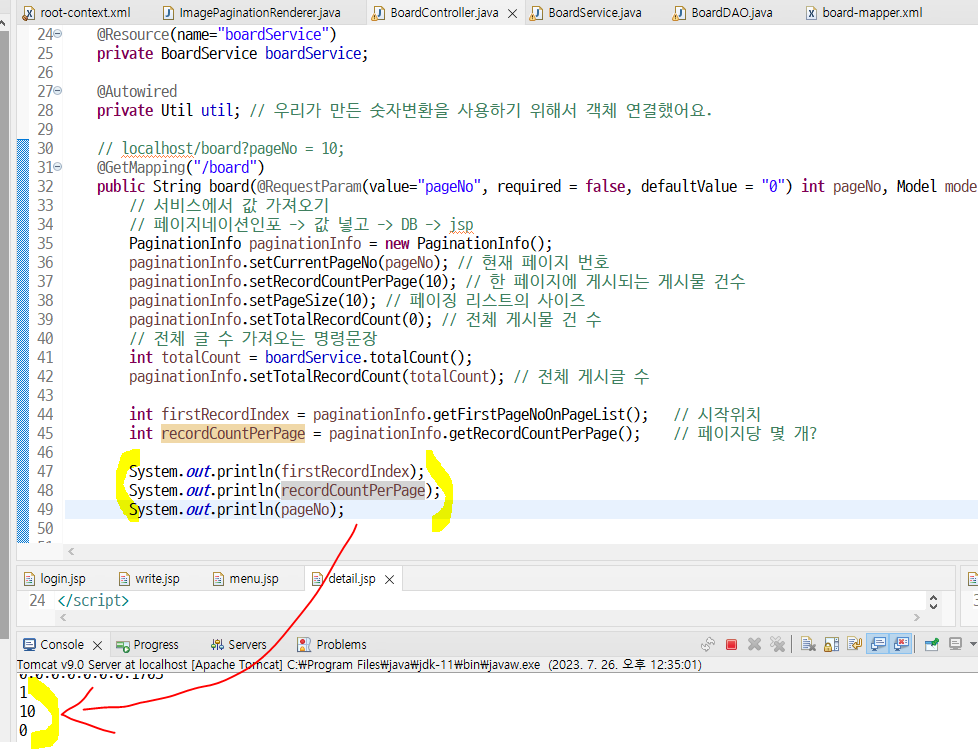Click the Progress view icon
The height and width of the screenshot is (749, 978).
(x=123, y=645)
